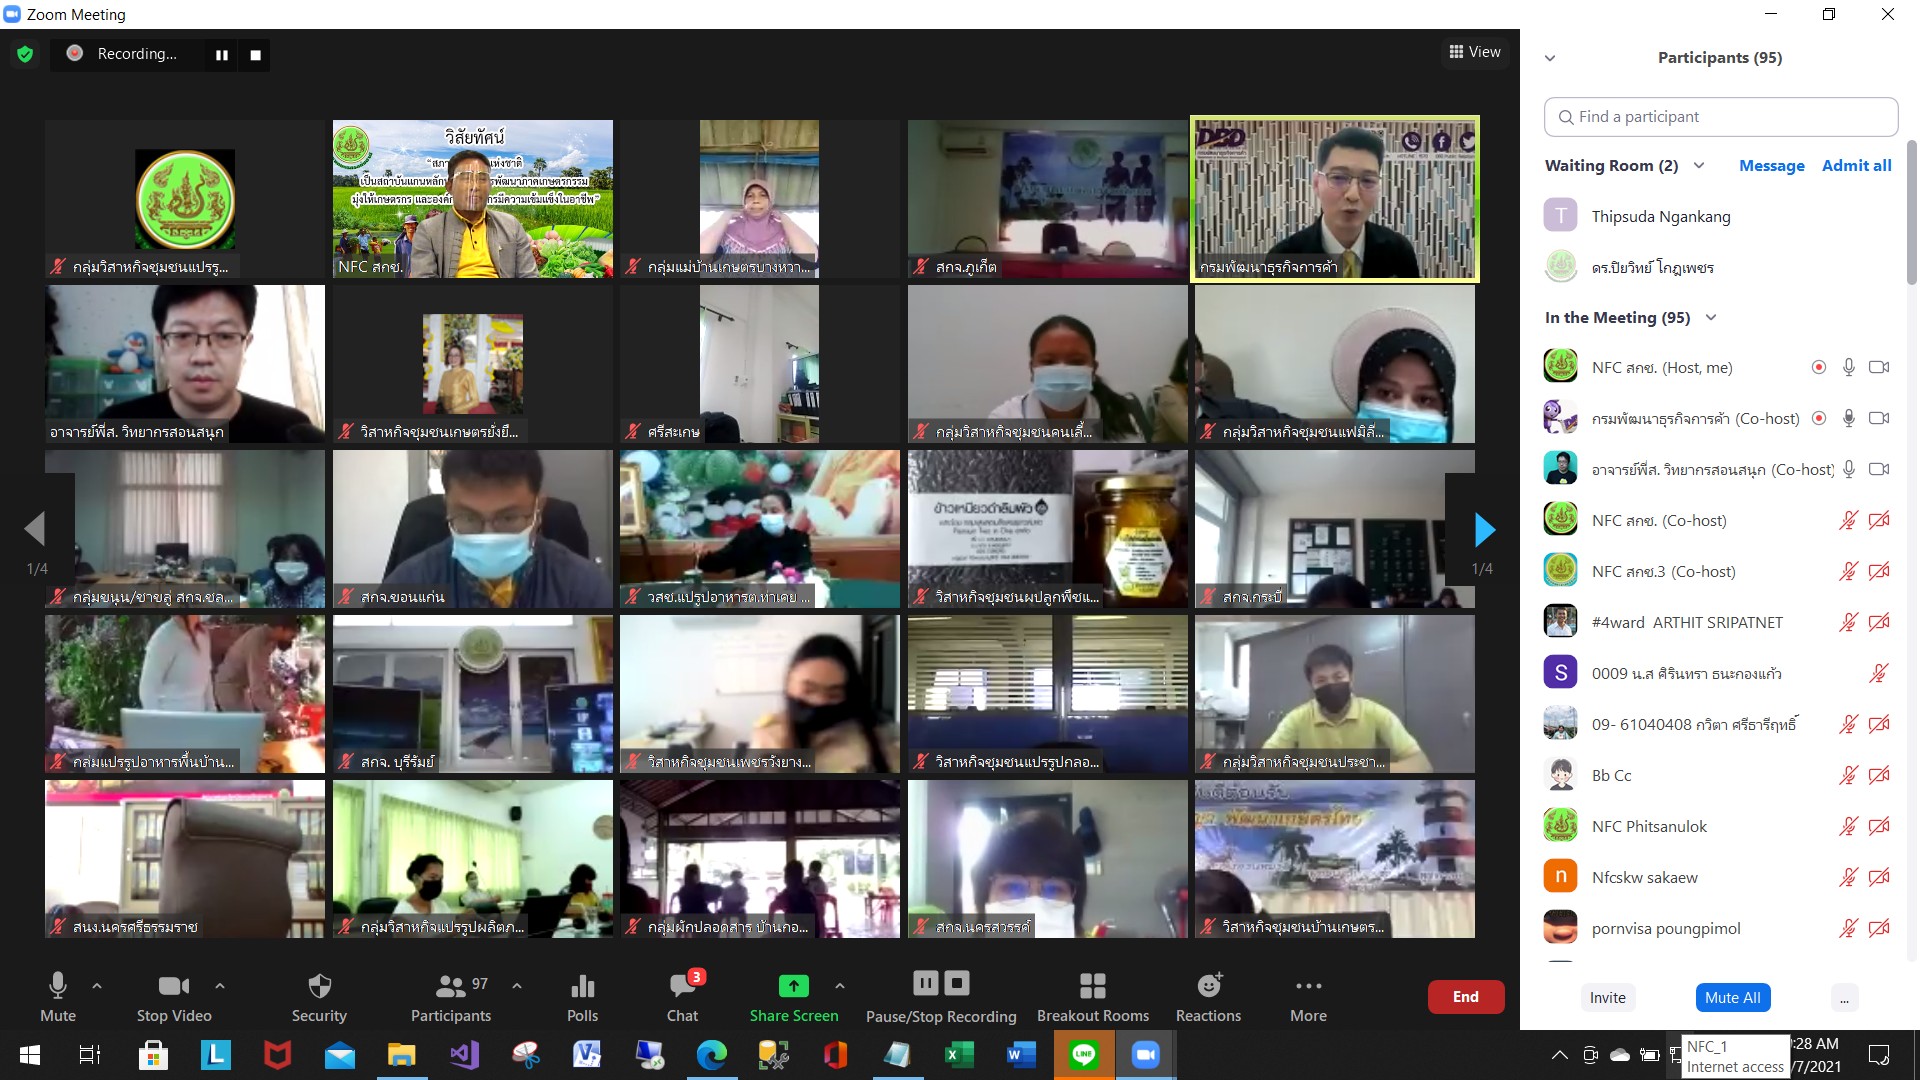Show hidden system tray icons

[x=1559, y=1055]
